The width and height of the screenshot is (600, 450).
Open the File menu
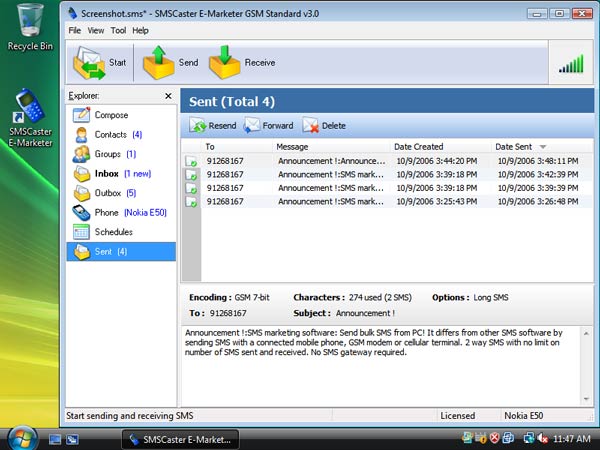coord(75,31)
